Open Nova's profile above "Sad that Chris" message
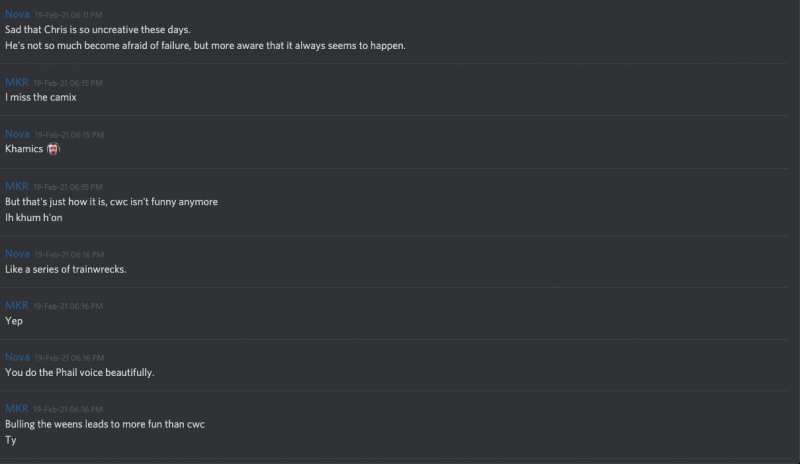Screen dimensions: 800x464 pos(17,15)
